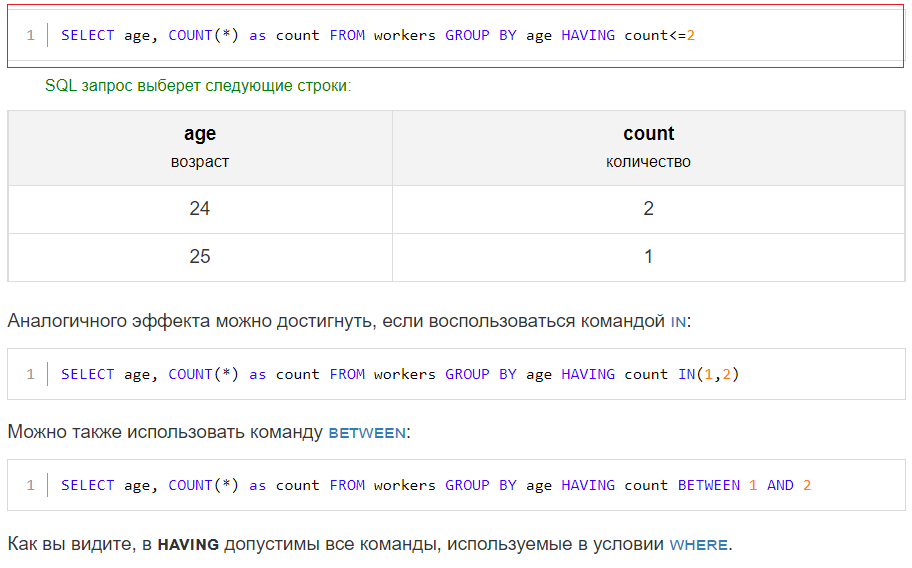
Task: Click the count column header
Action: click(x=649, y=148)
